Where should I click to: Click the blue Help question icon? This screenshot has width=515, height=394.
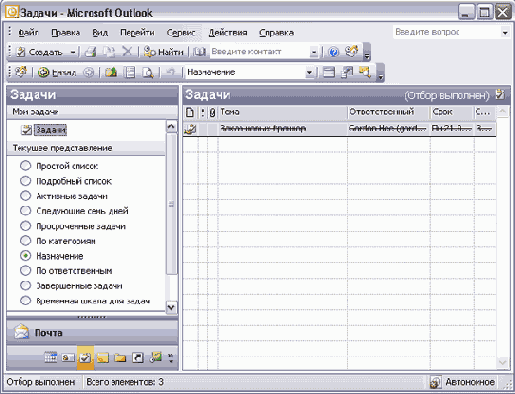pos(333,52)
